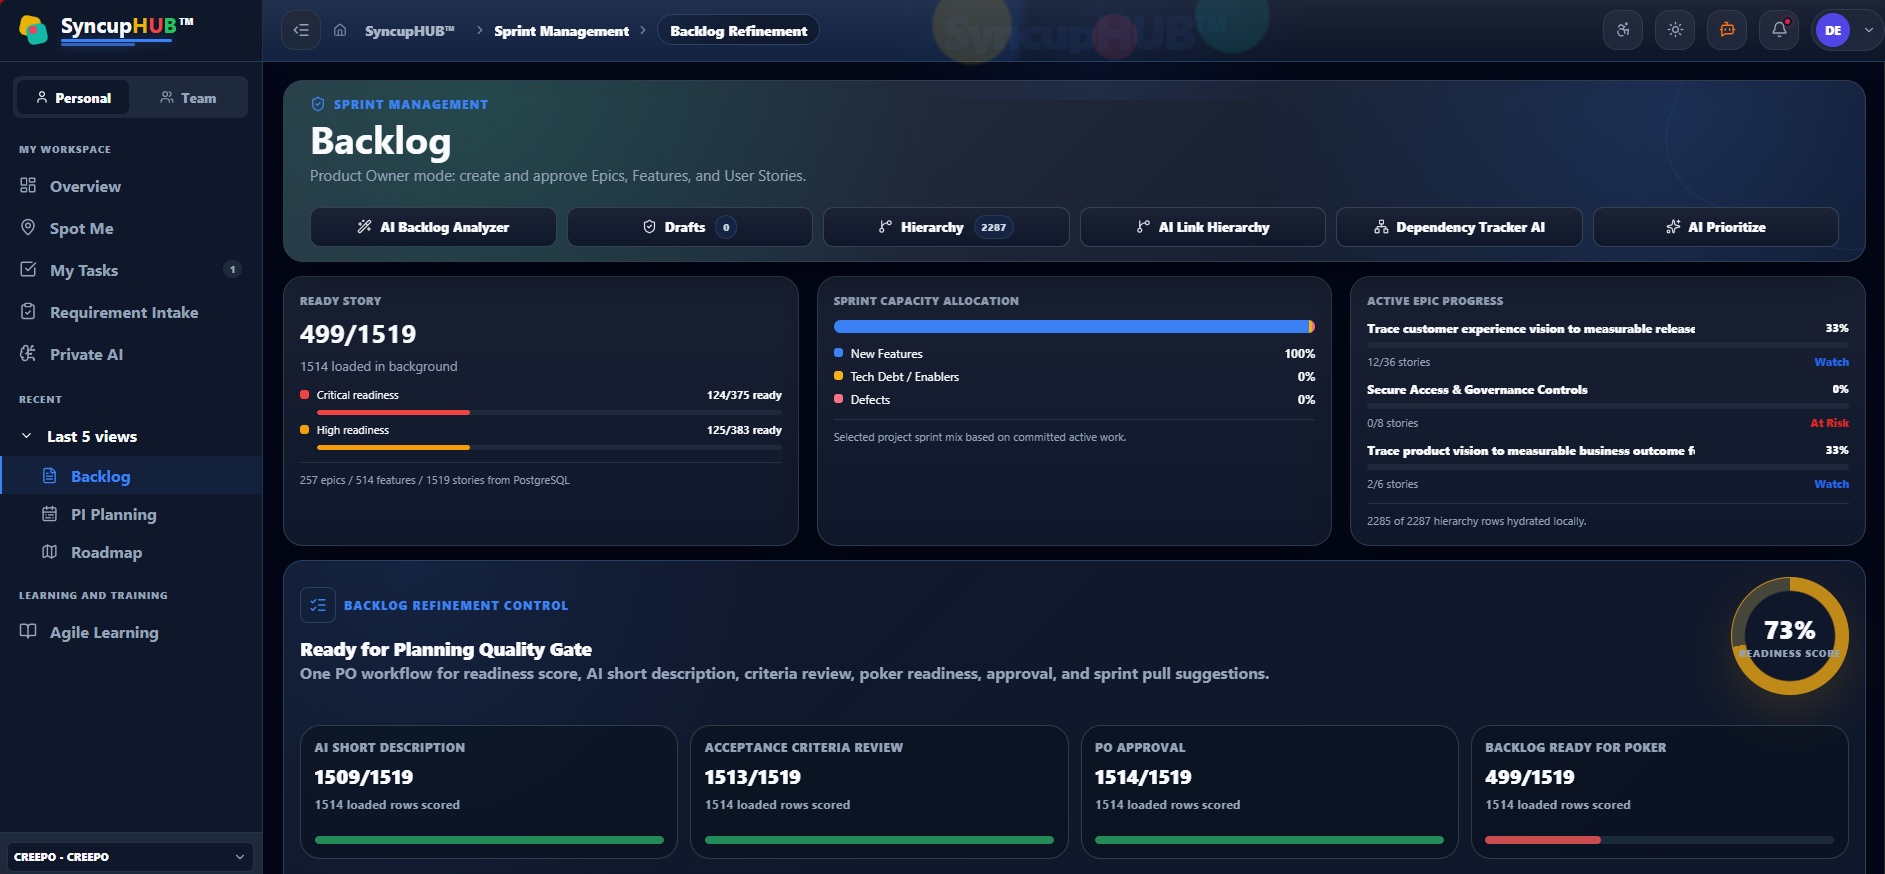Click the Tech Debt / Enablers legend entry
This screenshot has width=1885, height=874.
pos(904,377)
